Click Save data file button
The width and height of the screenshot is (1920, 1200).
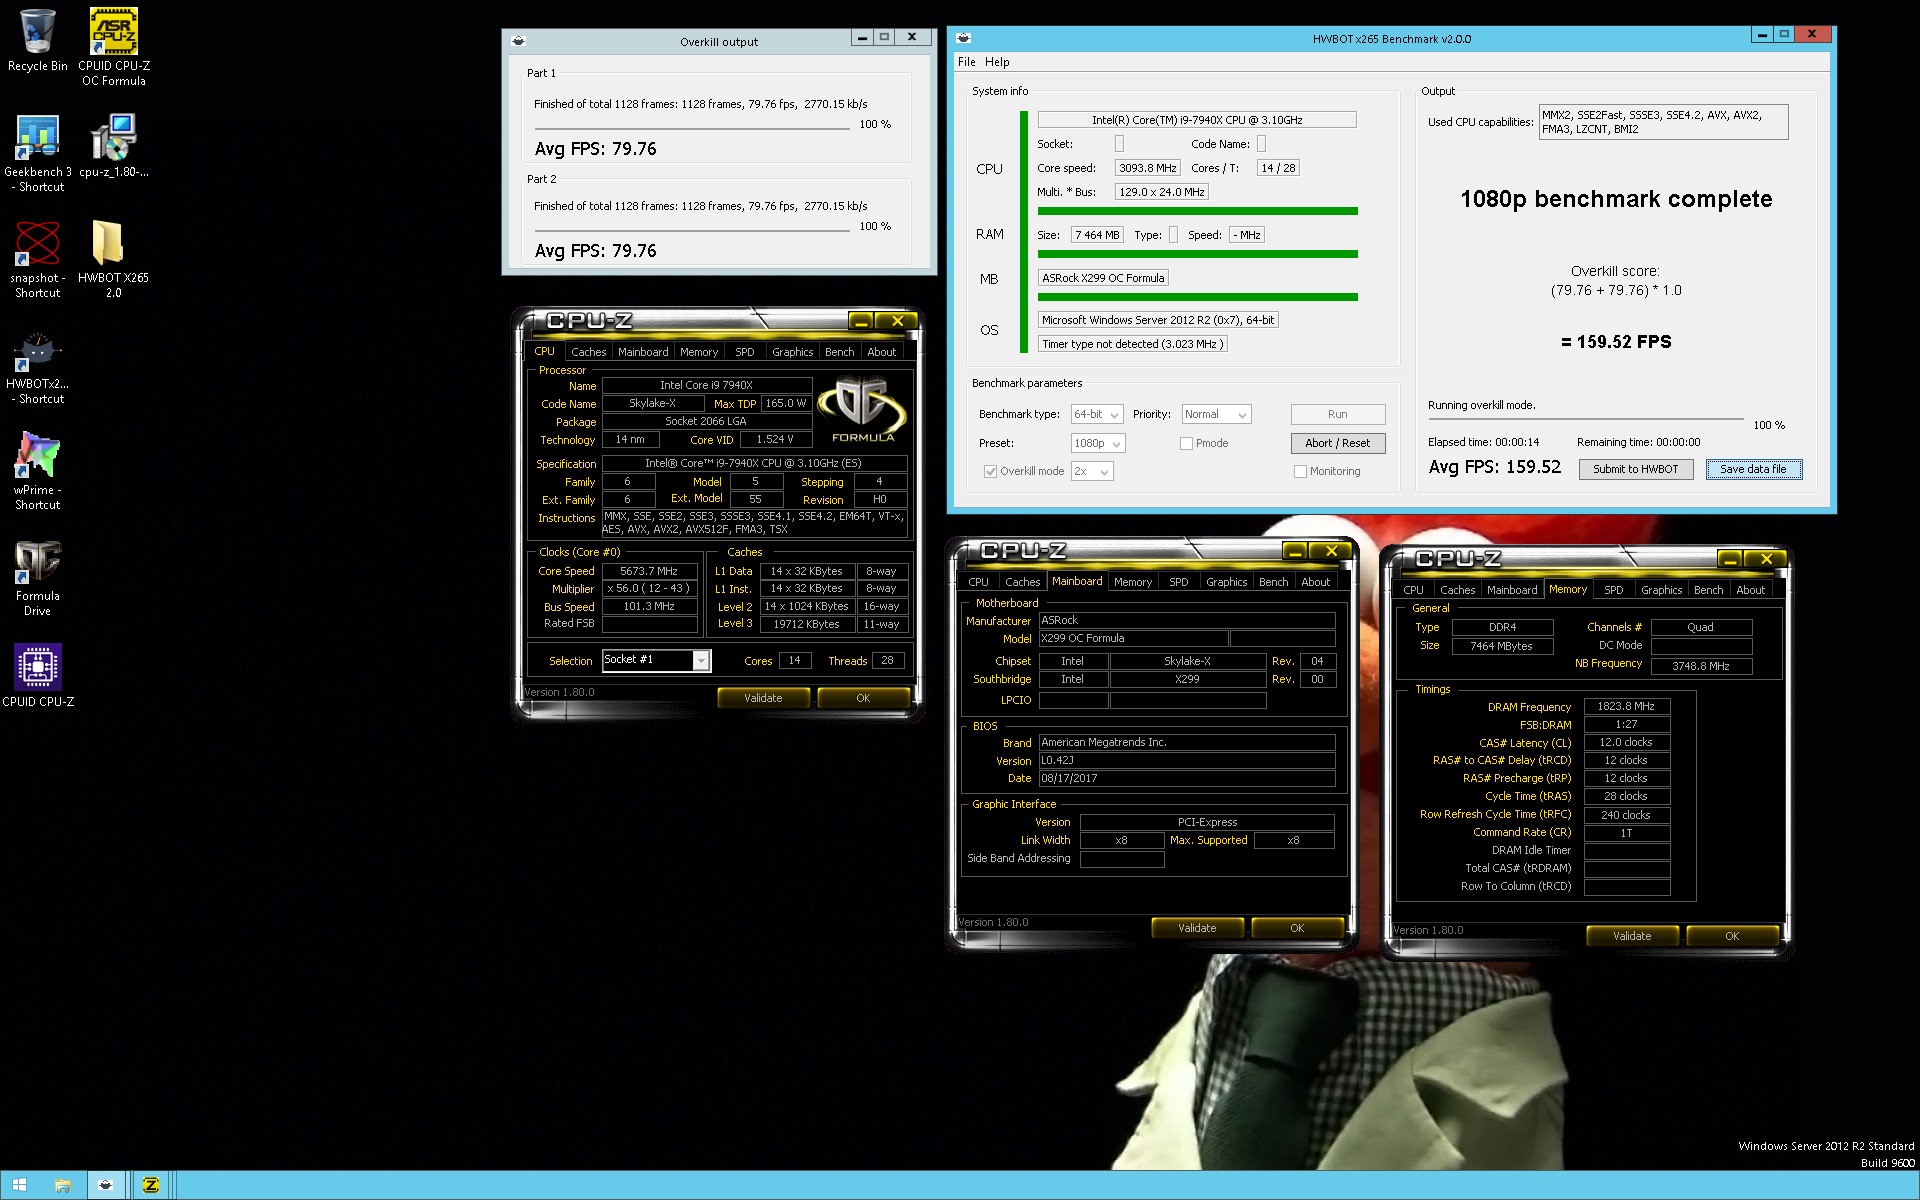click(x=1753, y=469)
